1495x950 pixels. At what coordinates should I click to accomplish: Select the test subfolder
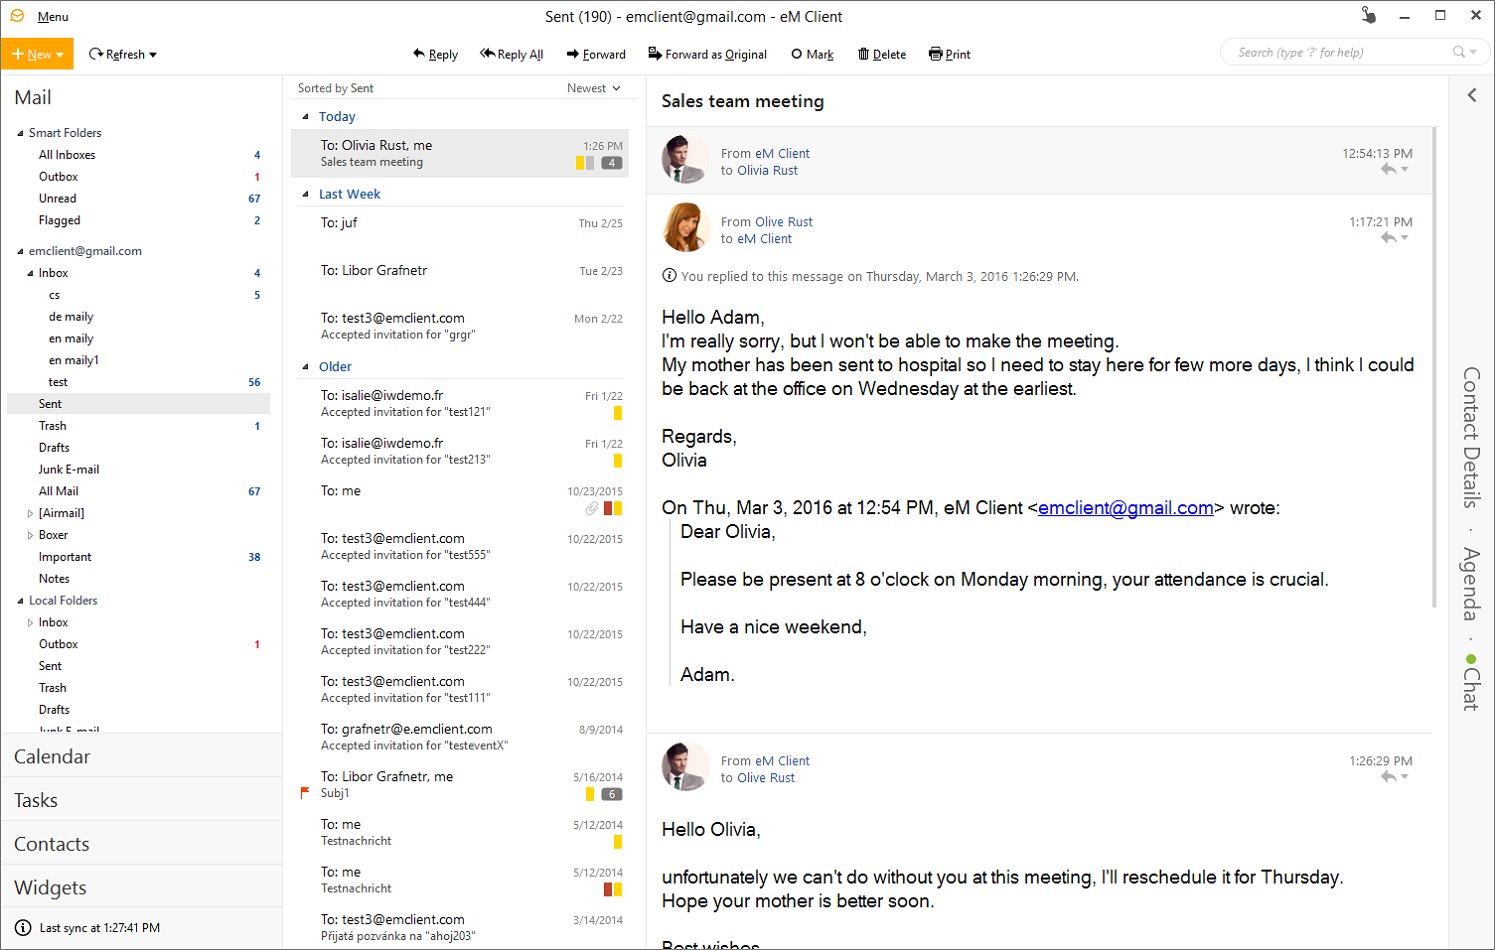[58, 382]
